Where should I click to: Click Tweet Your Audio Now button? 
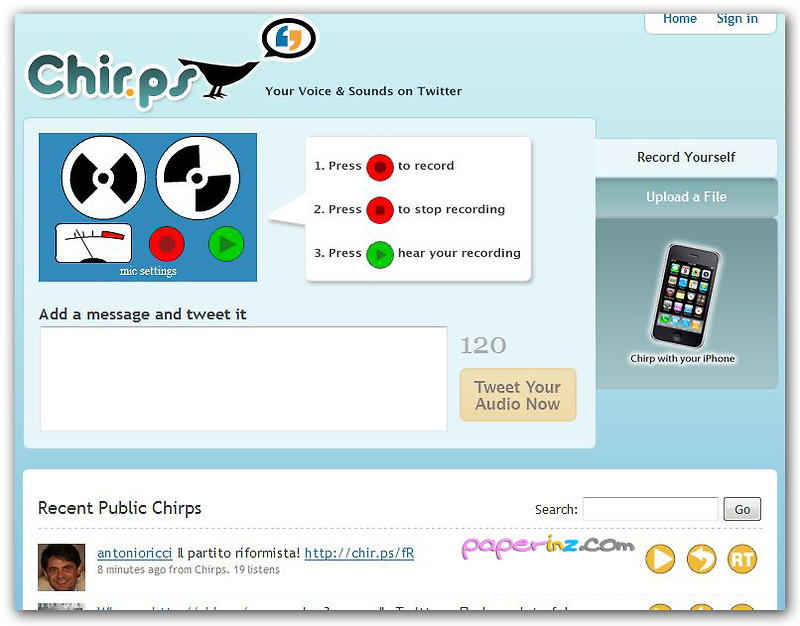pyautogui.click(x=518, y=395)
